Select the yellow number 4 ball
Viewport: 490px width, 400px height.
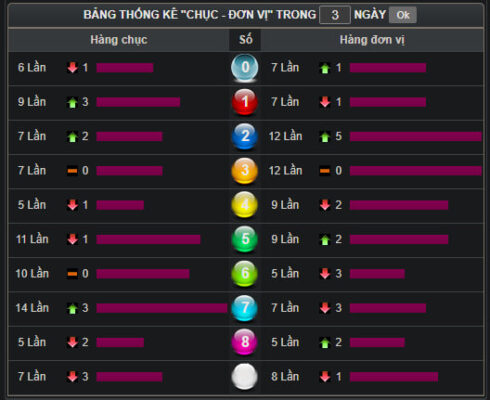click(245, 205)
